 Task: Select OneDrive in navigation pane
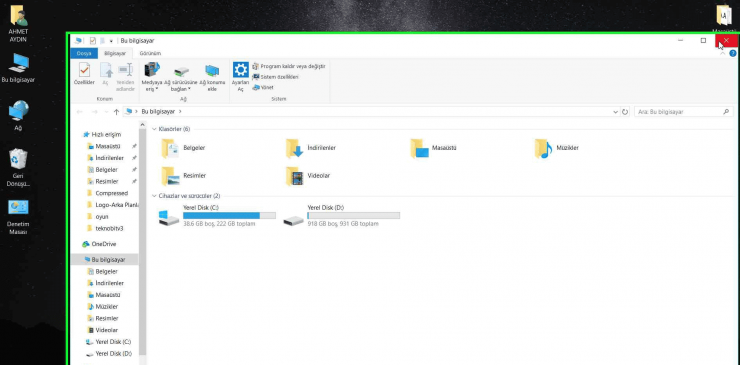point(99,244)
